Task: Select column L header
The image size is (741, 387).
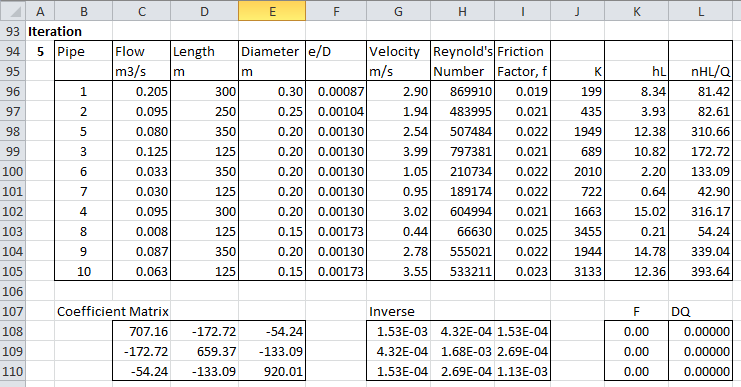Action: pyautogui.click(x=701, y=10)
